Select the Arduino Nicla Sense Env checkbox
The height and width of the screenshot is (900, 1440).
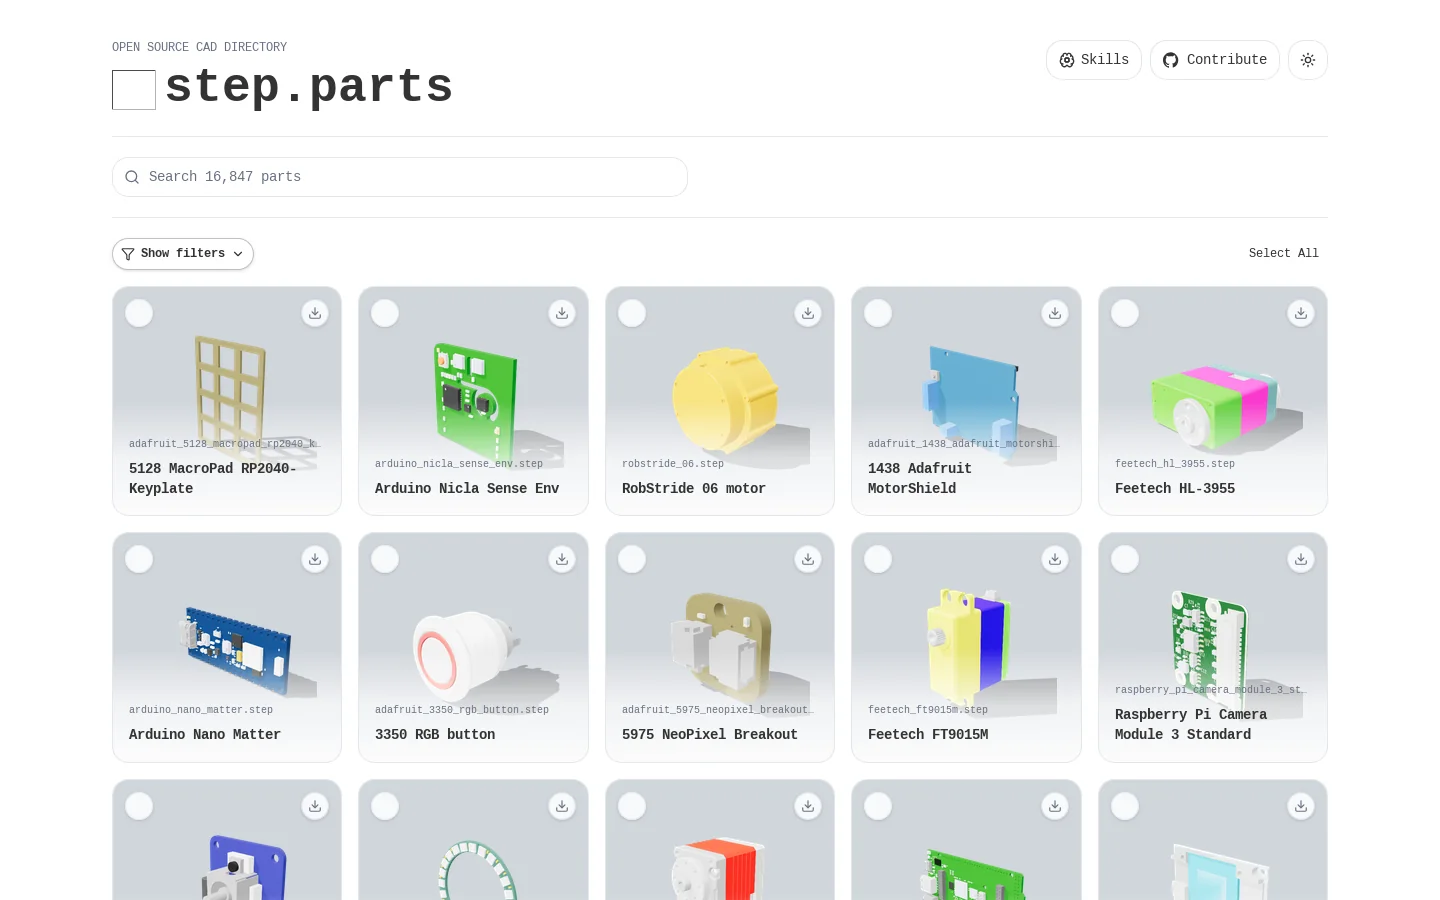pyautogui.click(x=385, y=313)
